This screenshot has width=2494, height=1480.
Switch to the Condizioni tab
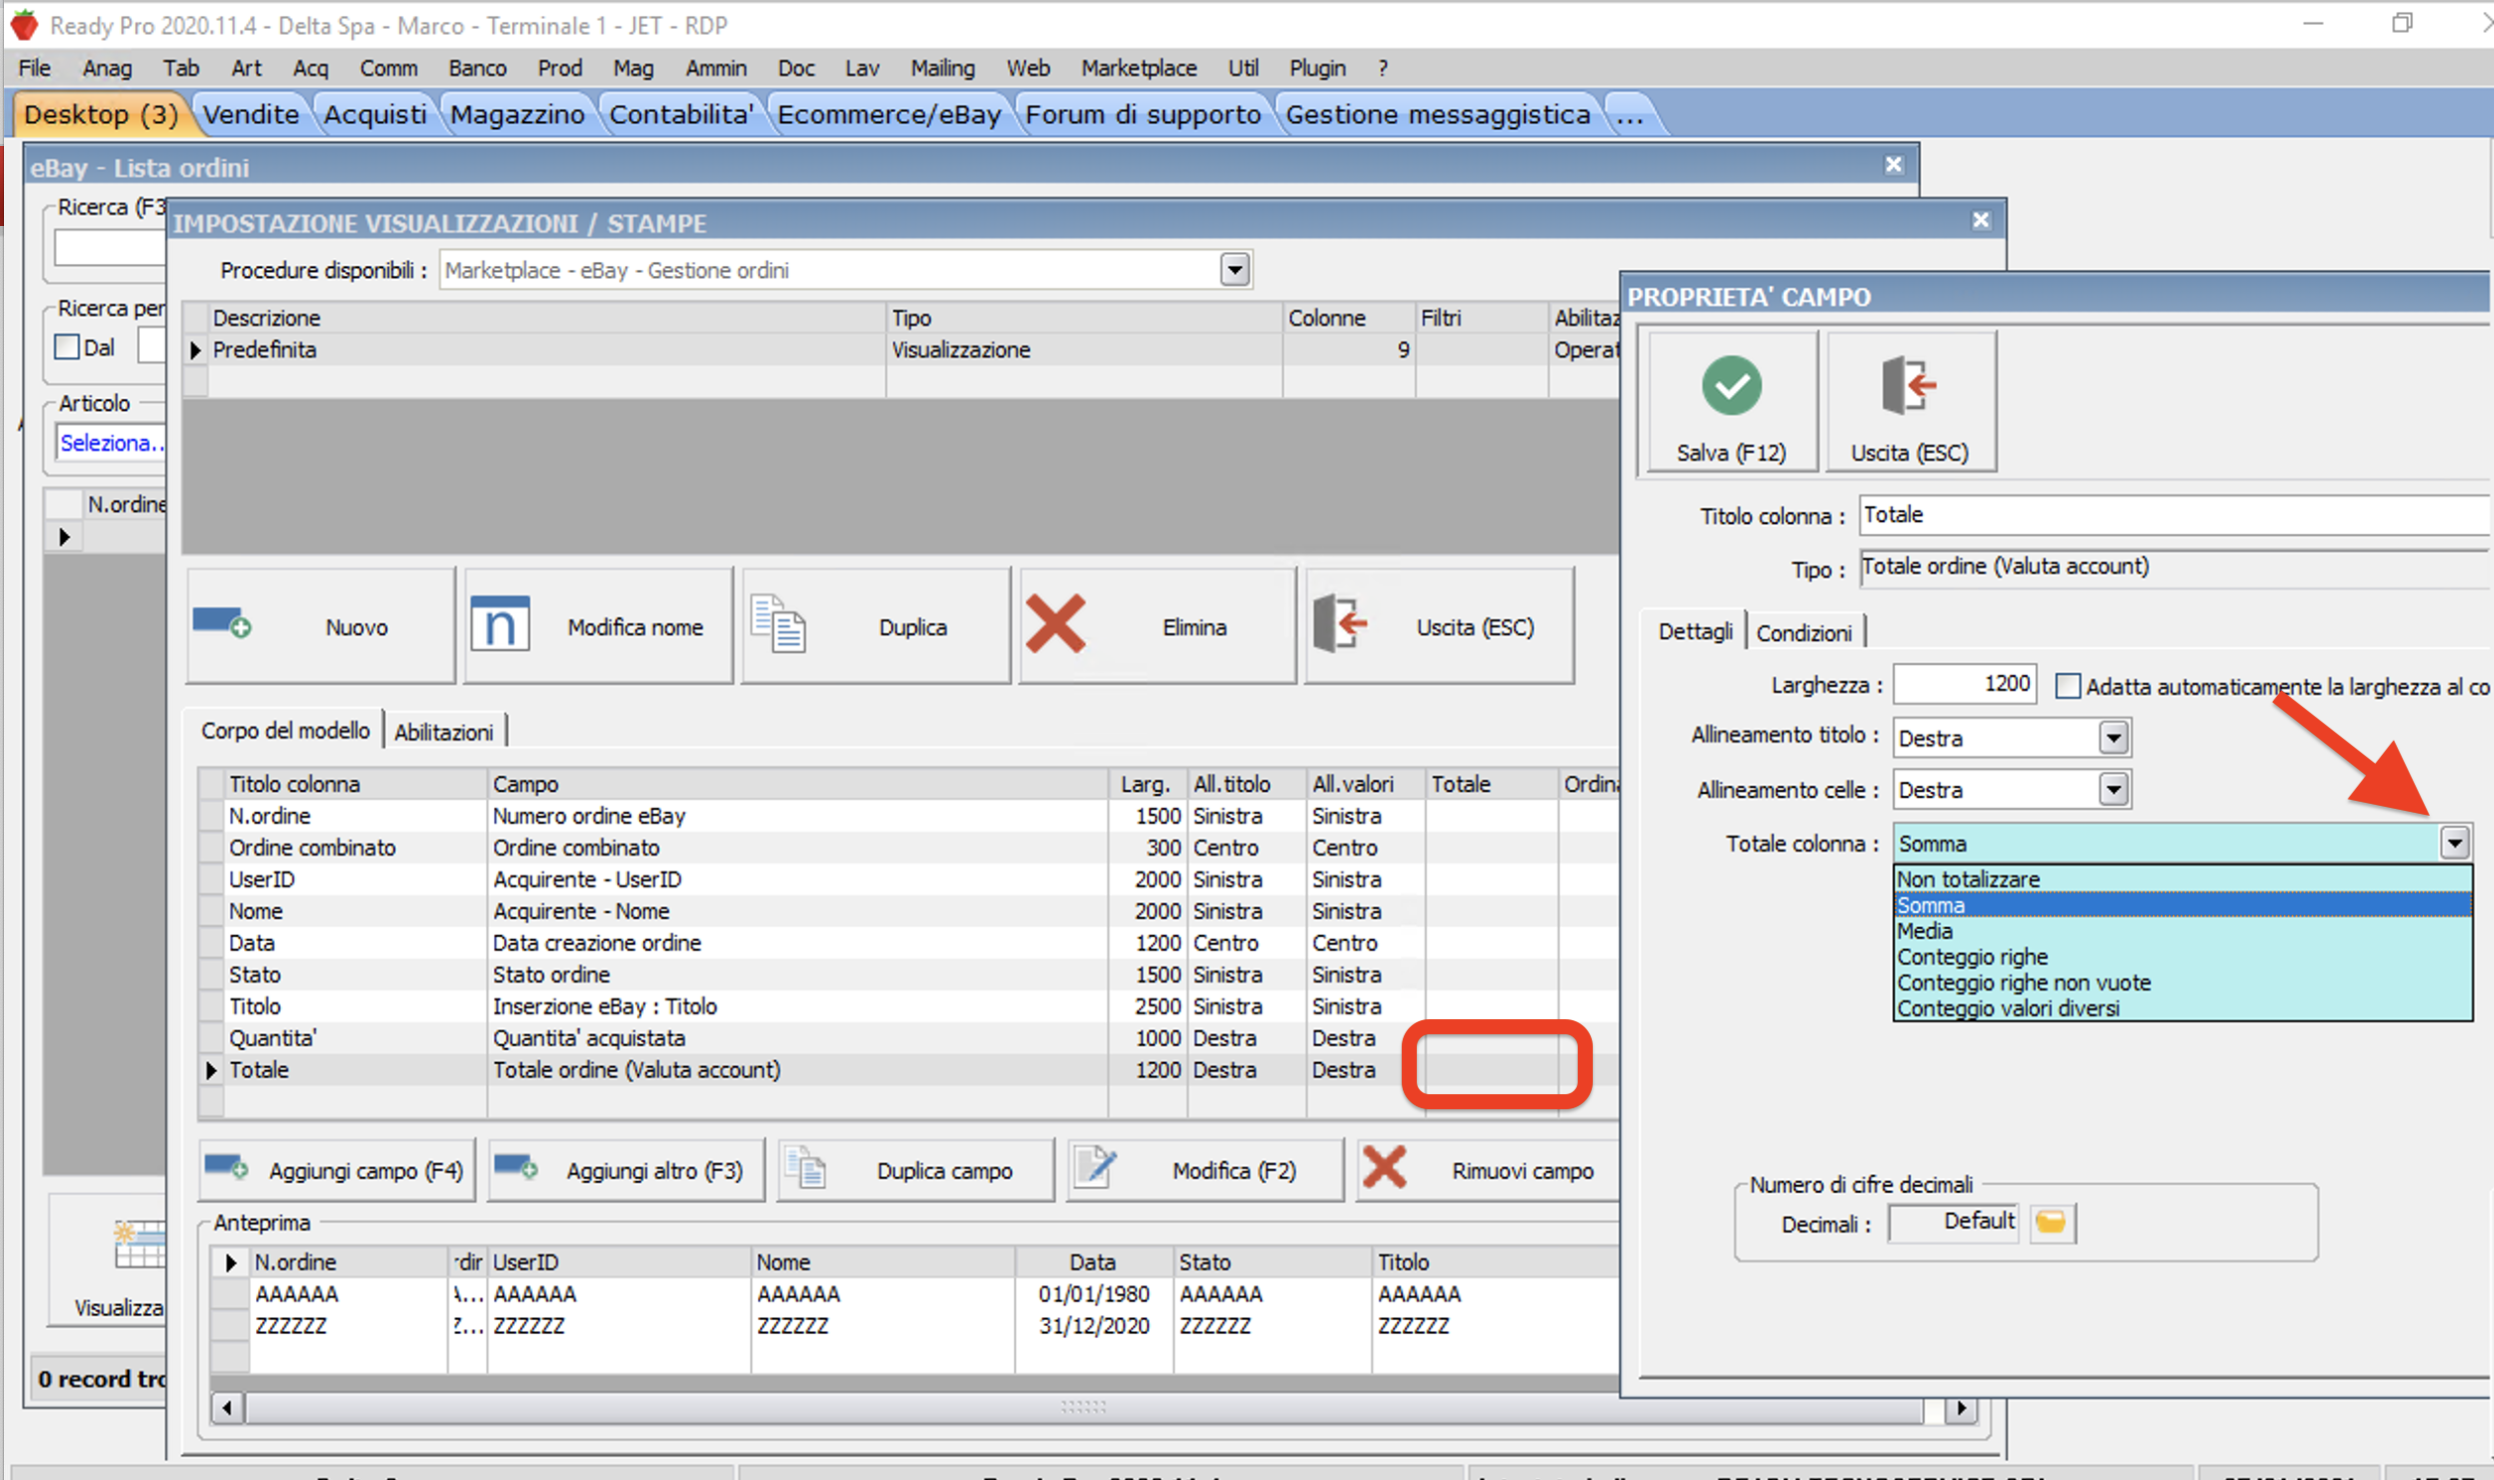tap(1803, 633)
